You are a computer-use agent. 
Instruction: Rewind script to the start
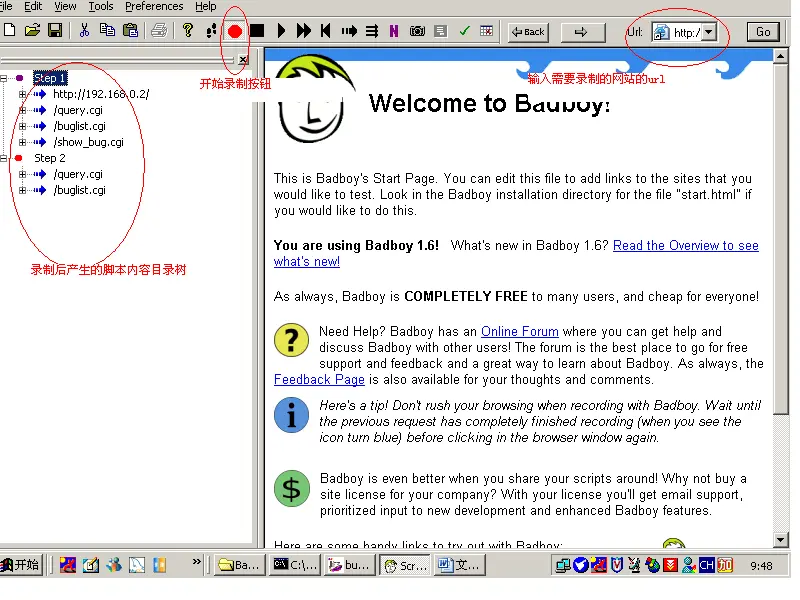[x=326, y=31]
